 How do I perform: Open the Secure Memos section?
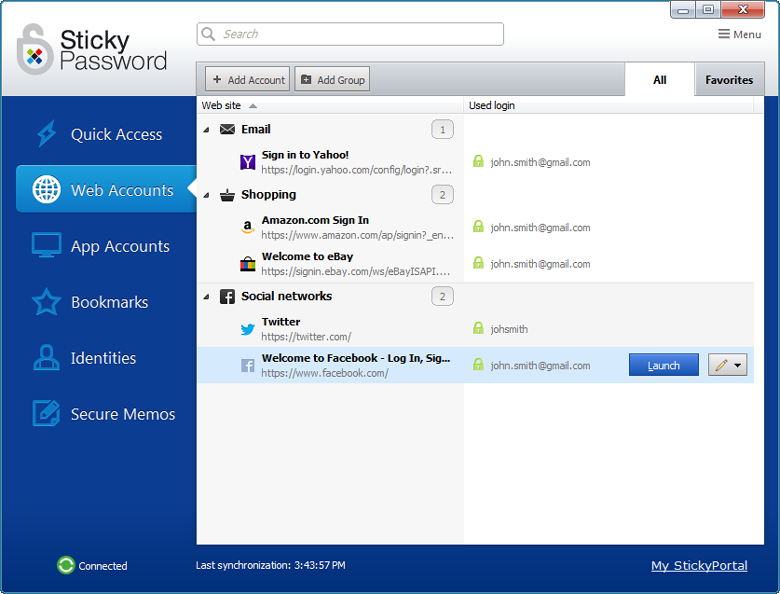(x=122, y=414)
